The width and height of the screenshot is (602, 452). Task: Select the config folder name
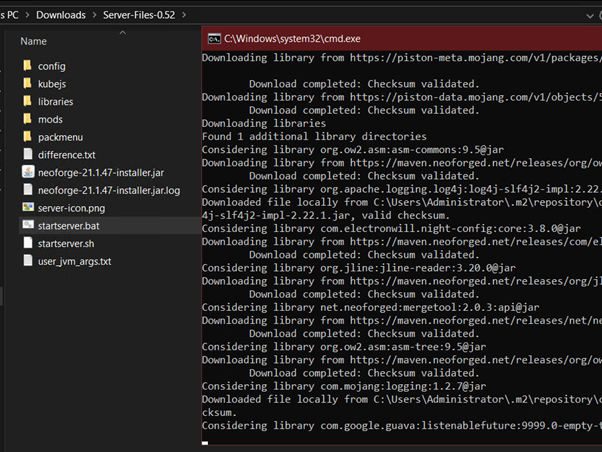tap(51, 66)
